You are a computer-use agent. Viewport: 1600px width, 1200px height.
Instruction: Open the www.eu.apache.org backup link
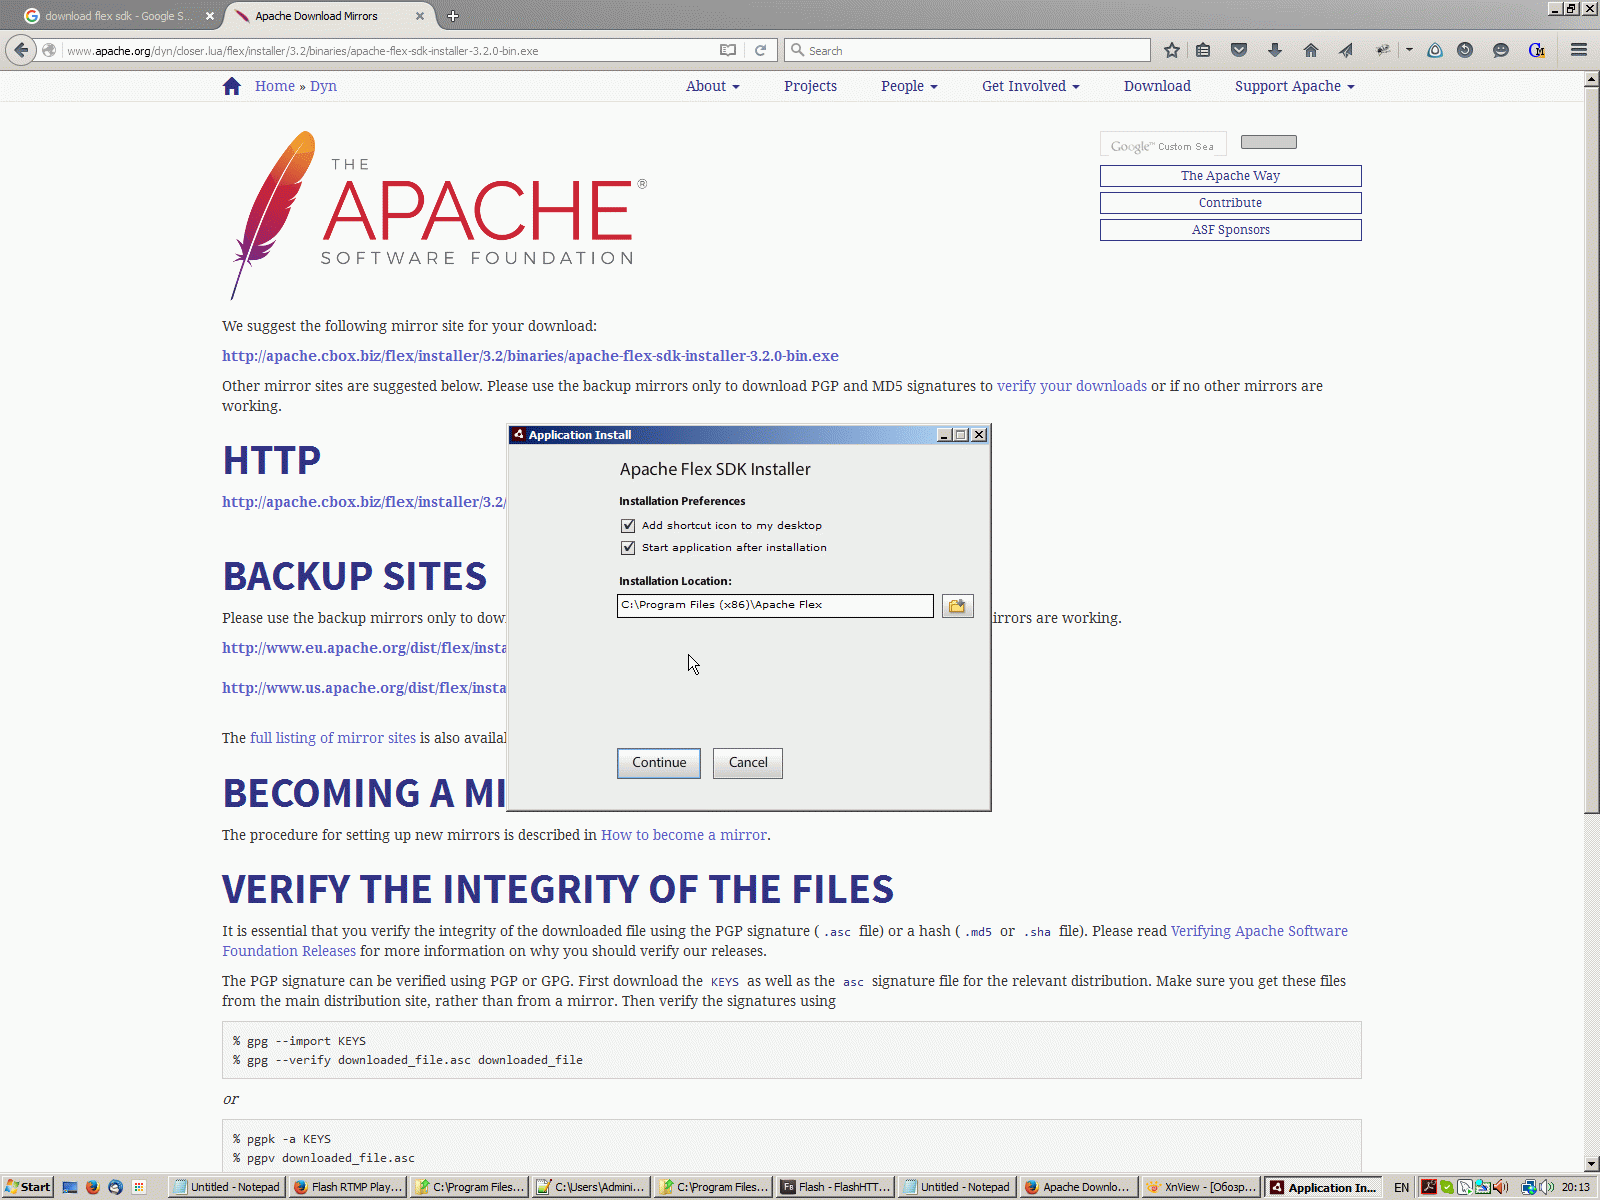[x=364, y=648]
